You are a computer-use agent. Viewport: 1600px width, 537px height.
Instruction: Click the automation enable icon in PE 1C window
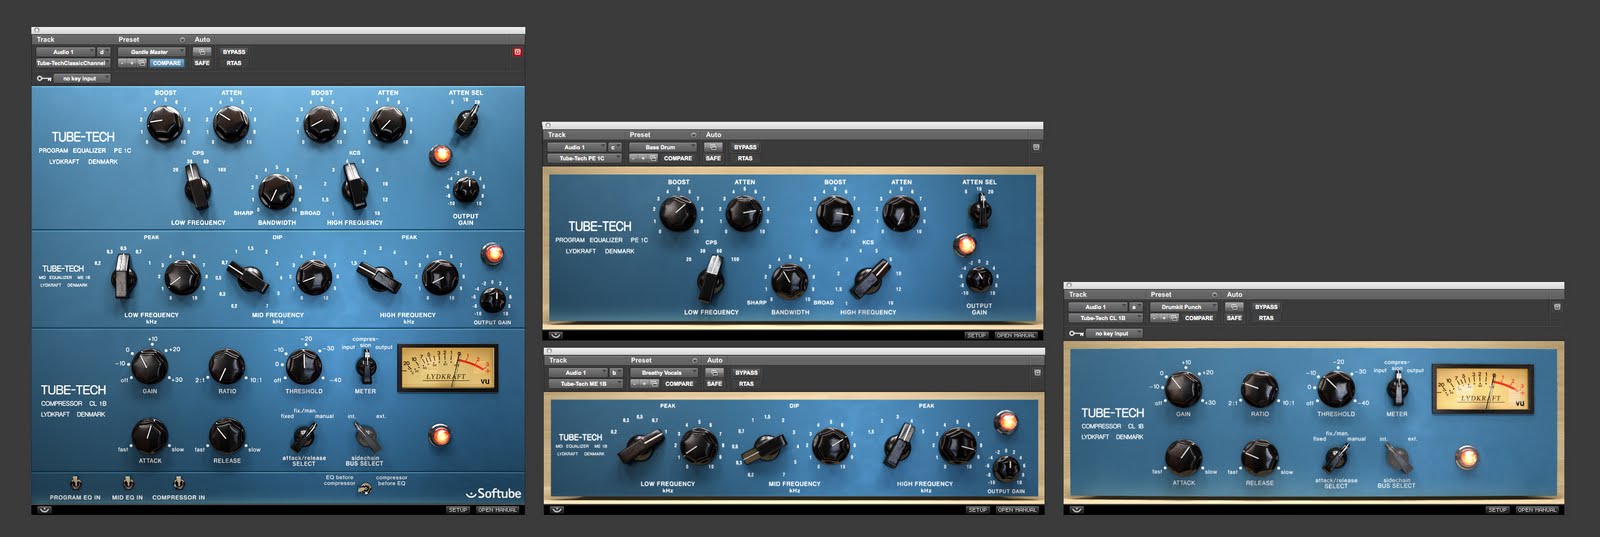click(x=713, y=147)
